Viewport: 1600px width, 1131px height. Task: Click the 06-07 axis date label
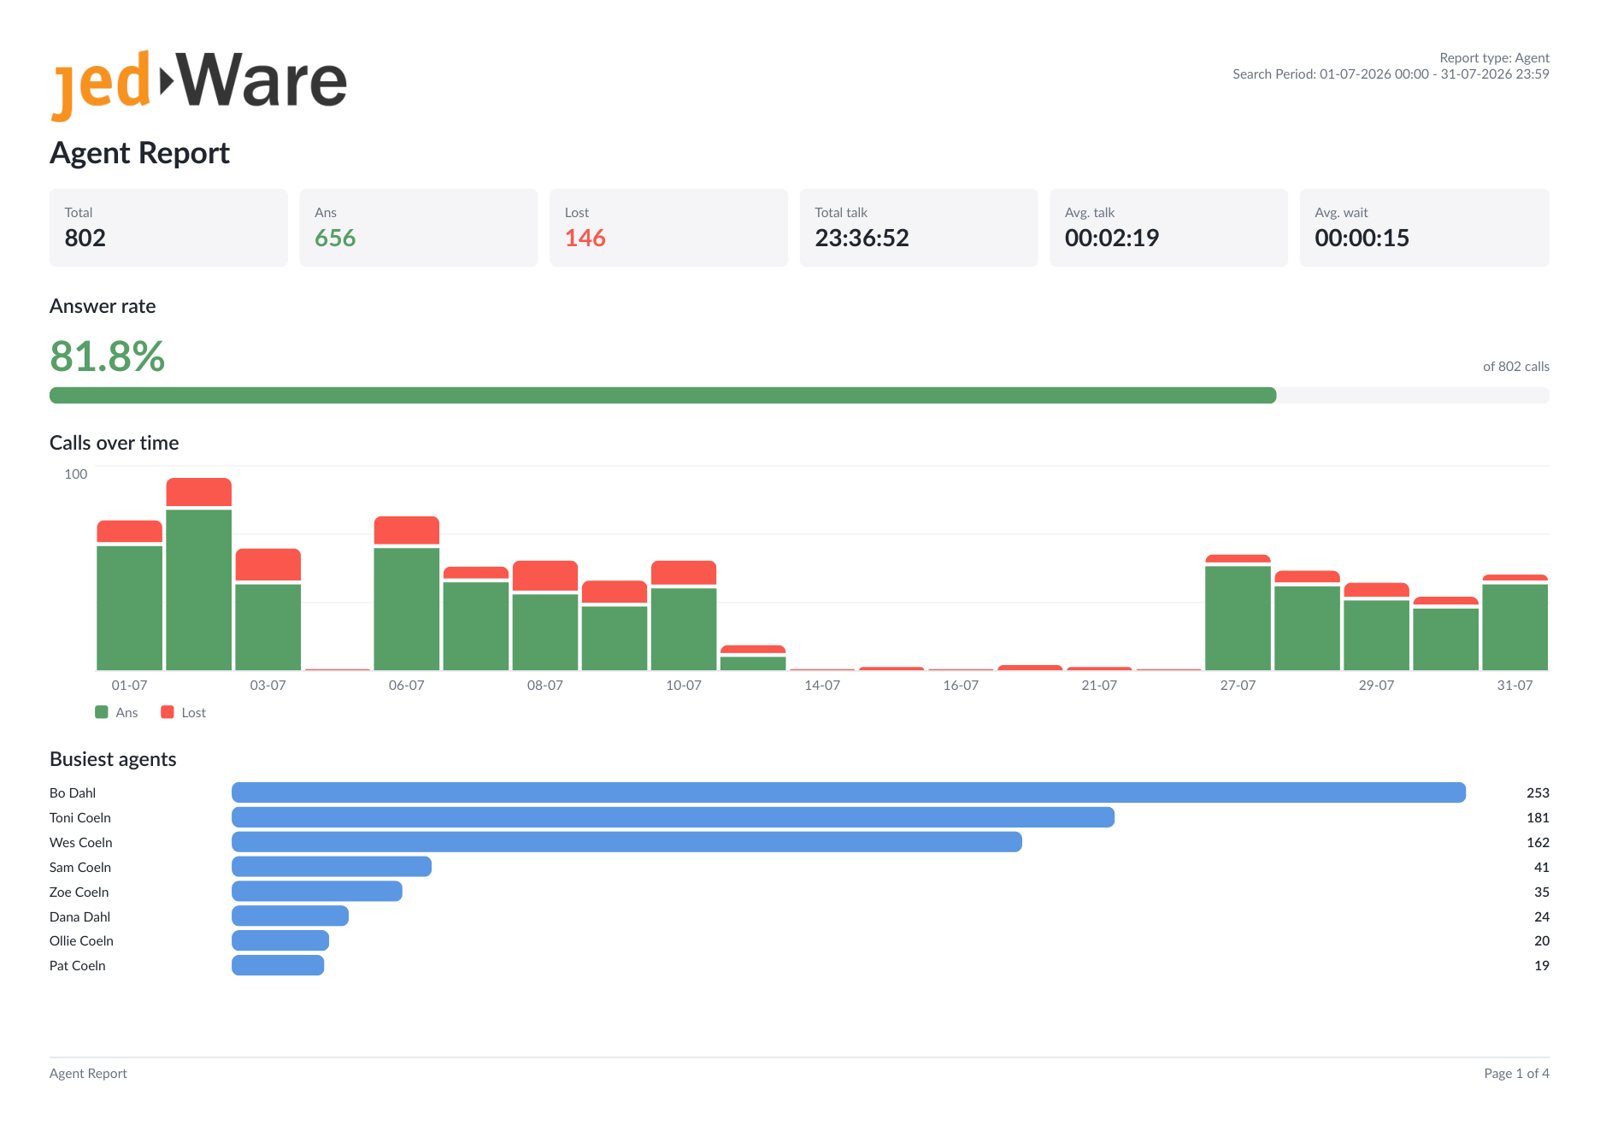tap(407, 685)
